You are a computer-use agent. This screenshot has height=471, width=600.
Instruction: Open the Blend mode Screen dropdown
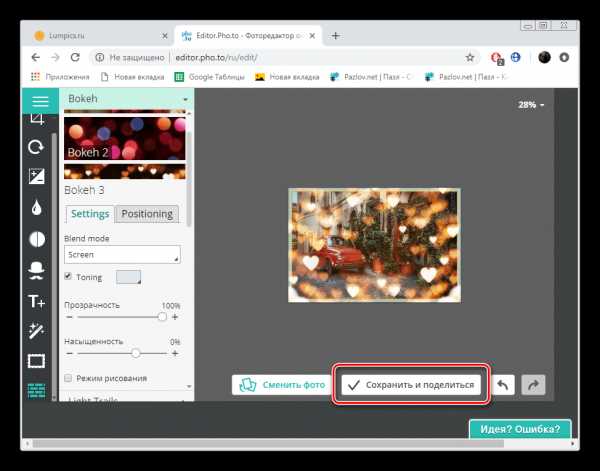(122, 254)
